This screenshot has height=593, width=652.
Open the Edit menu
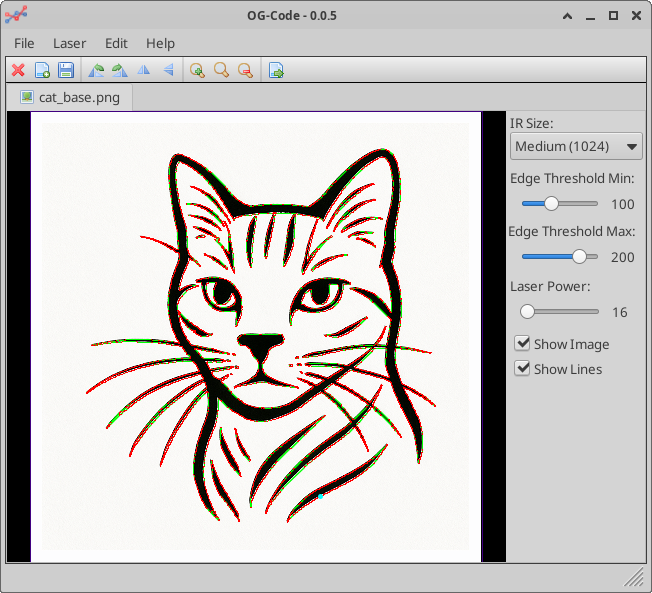point(116,43)
